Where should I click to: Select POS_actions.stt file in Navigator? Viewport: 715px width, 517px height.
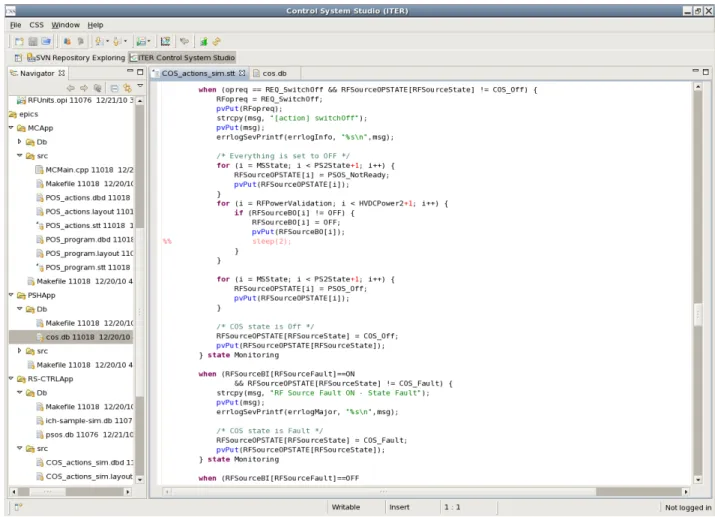pos(84,225)
